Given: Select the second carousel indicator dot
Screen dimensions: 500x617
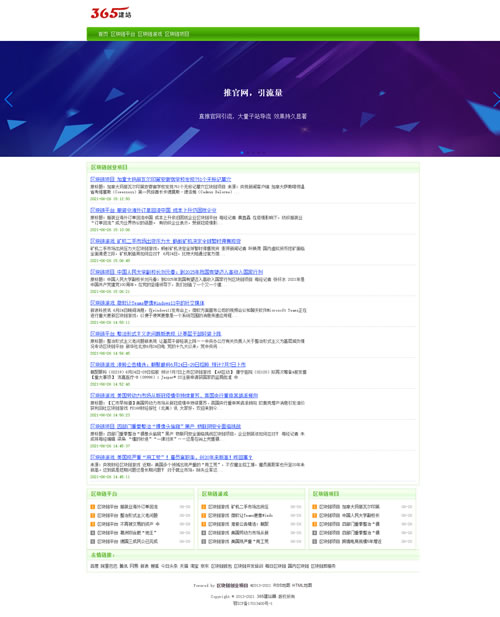Looking at the screenshot, I should pos(247,153).
